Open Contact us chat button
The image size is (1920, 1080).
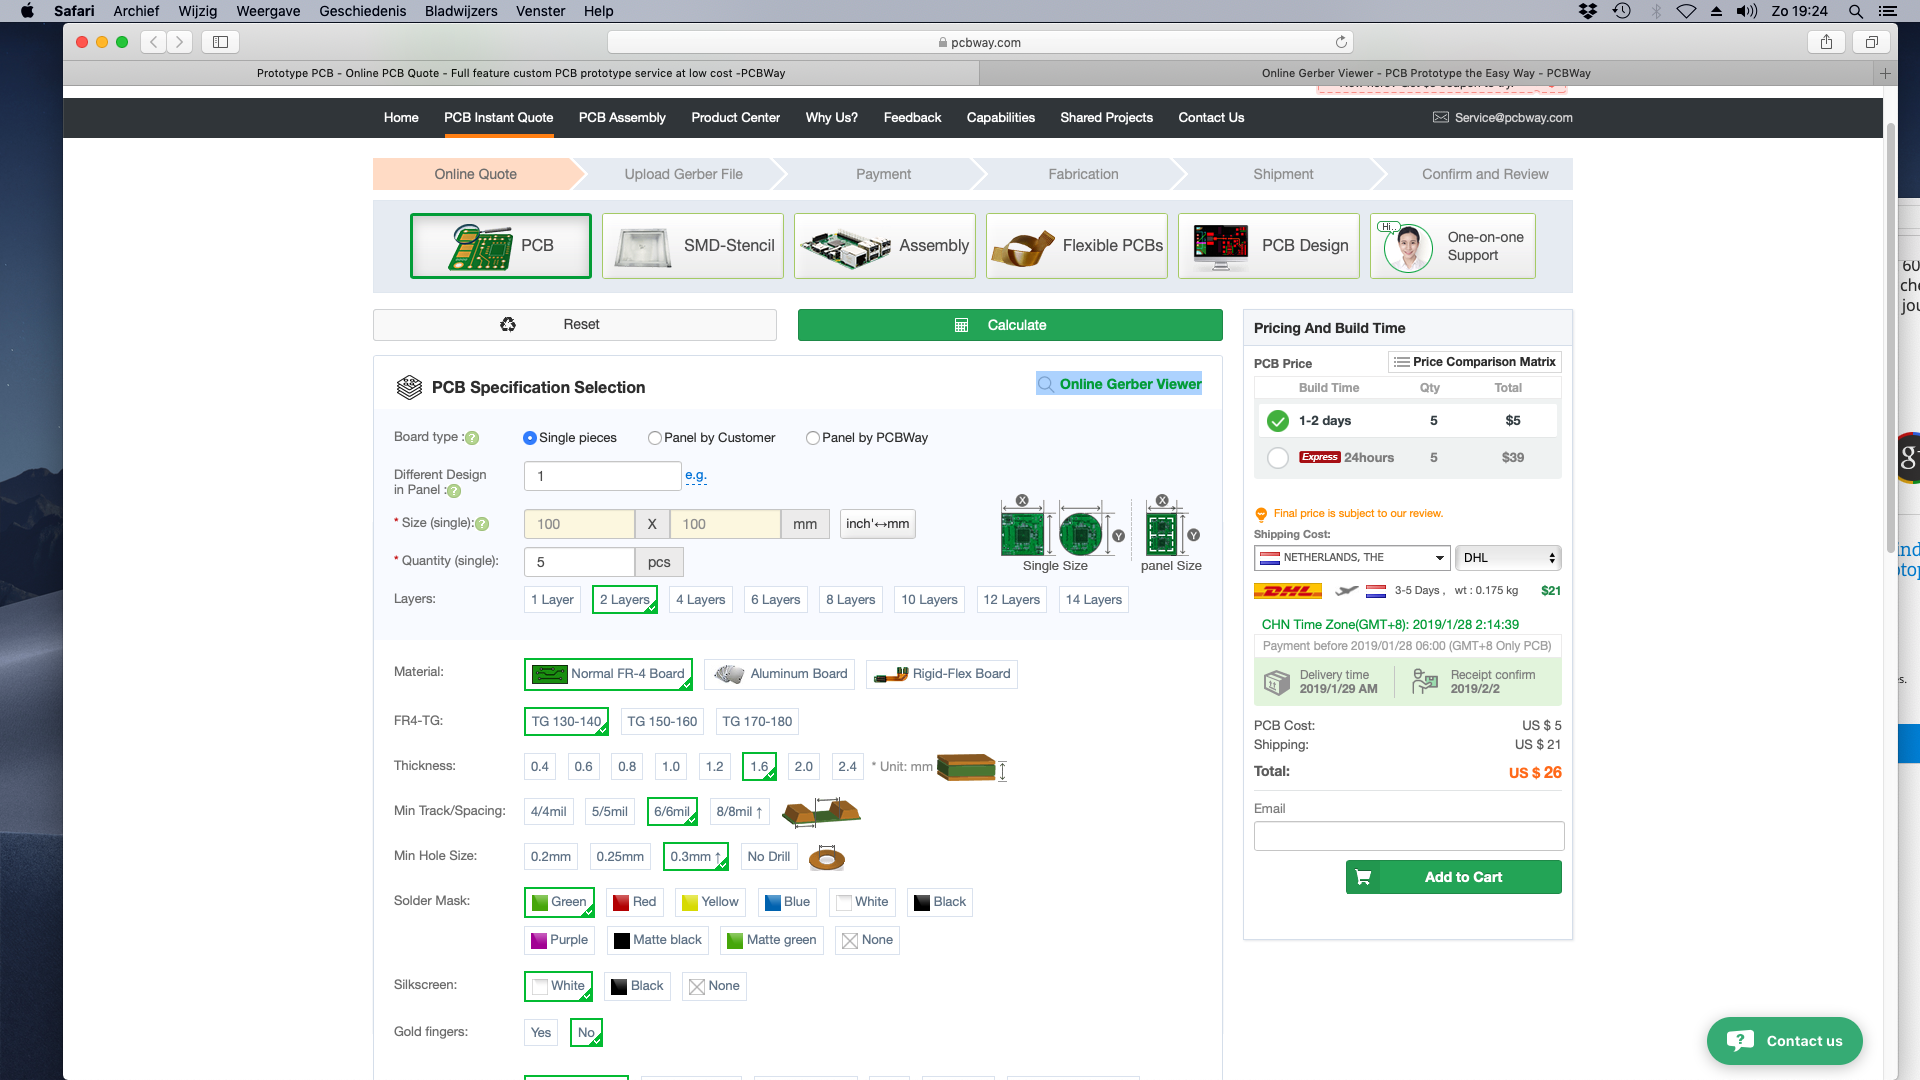pos(1785,1041)
